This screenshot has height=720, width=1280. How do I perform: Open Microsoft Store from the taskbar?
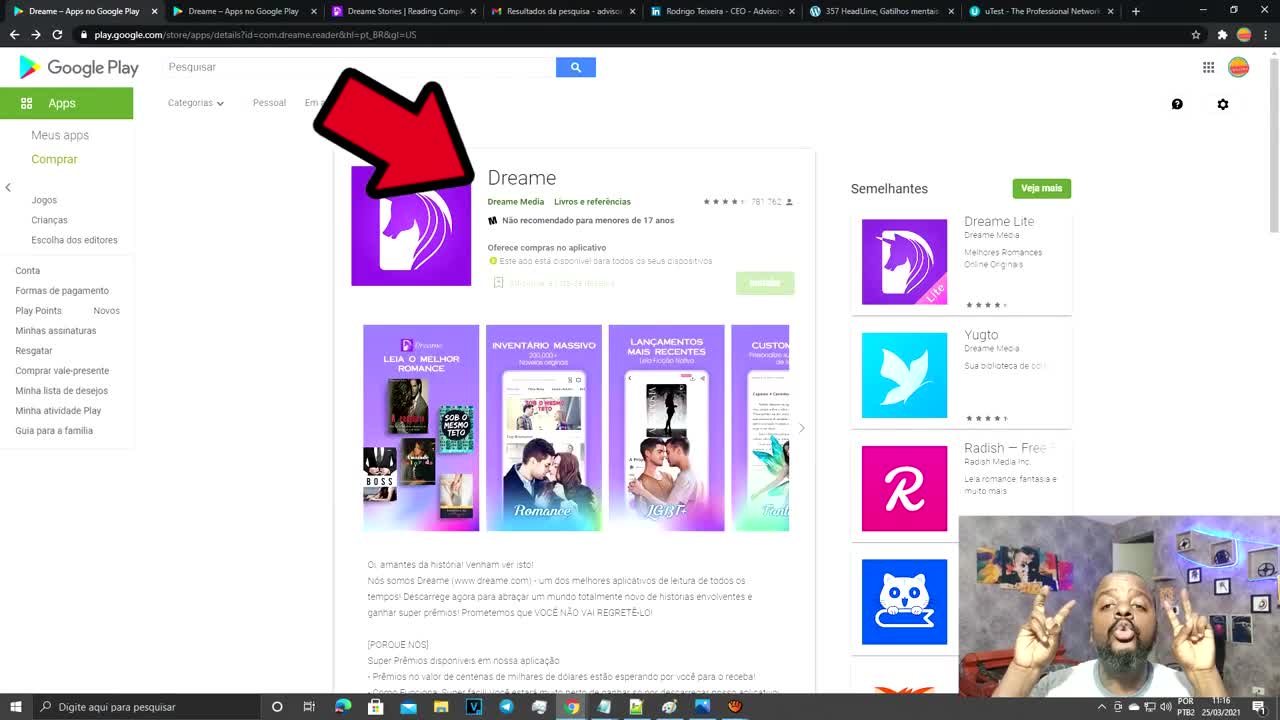[x=375, y=707]
